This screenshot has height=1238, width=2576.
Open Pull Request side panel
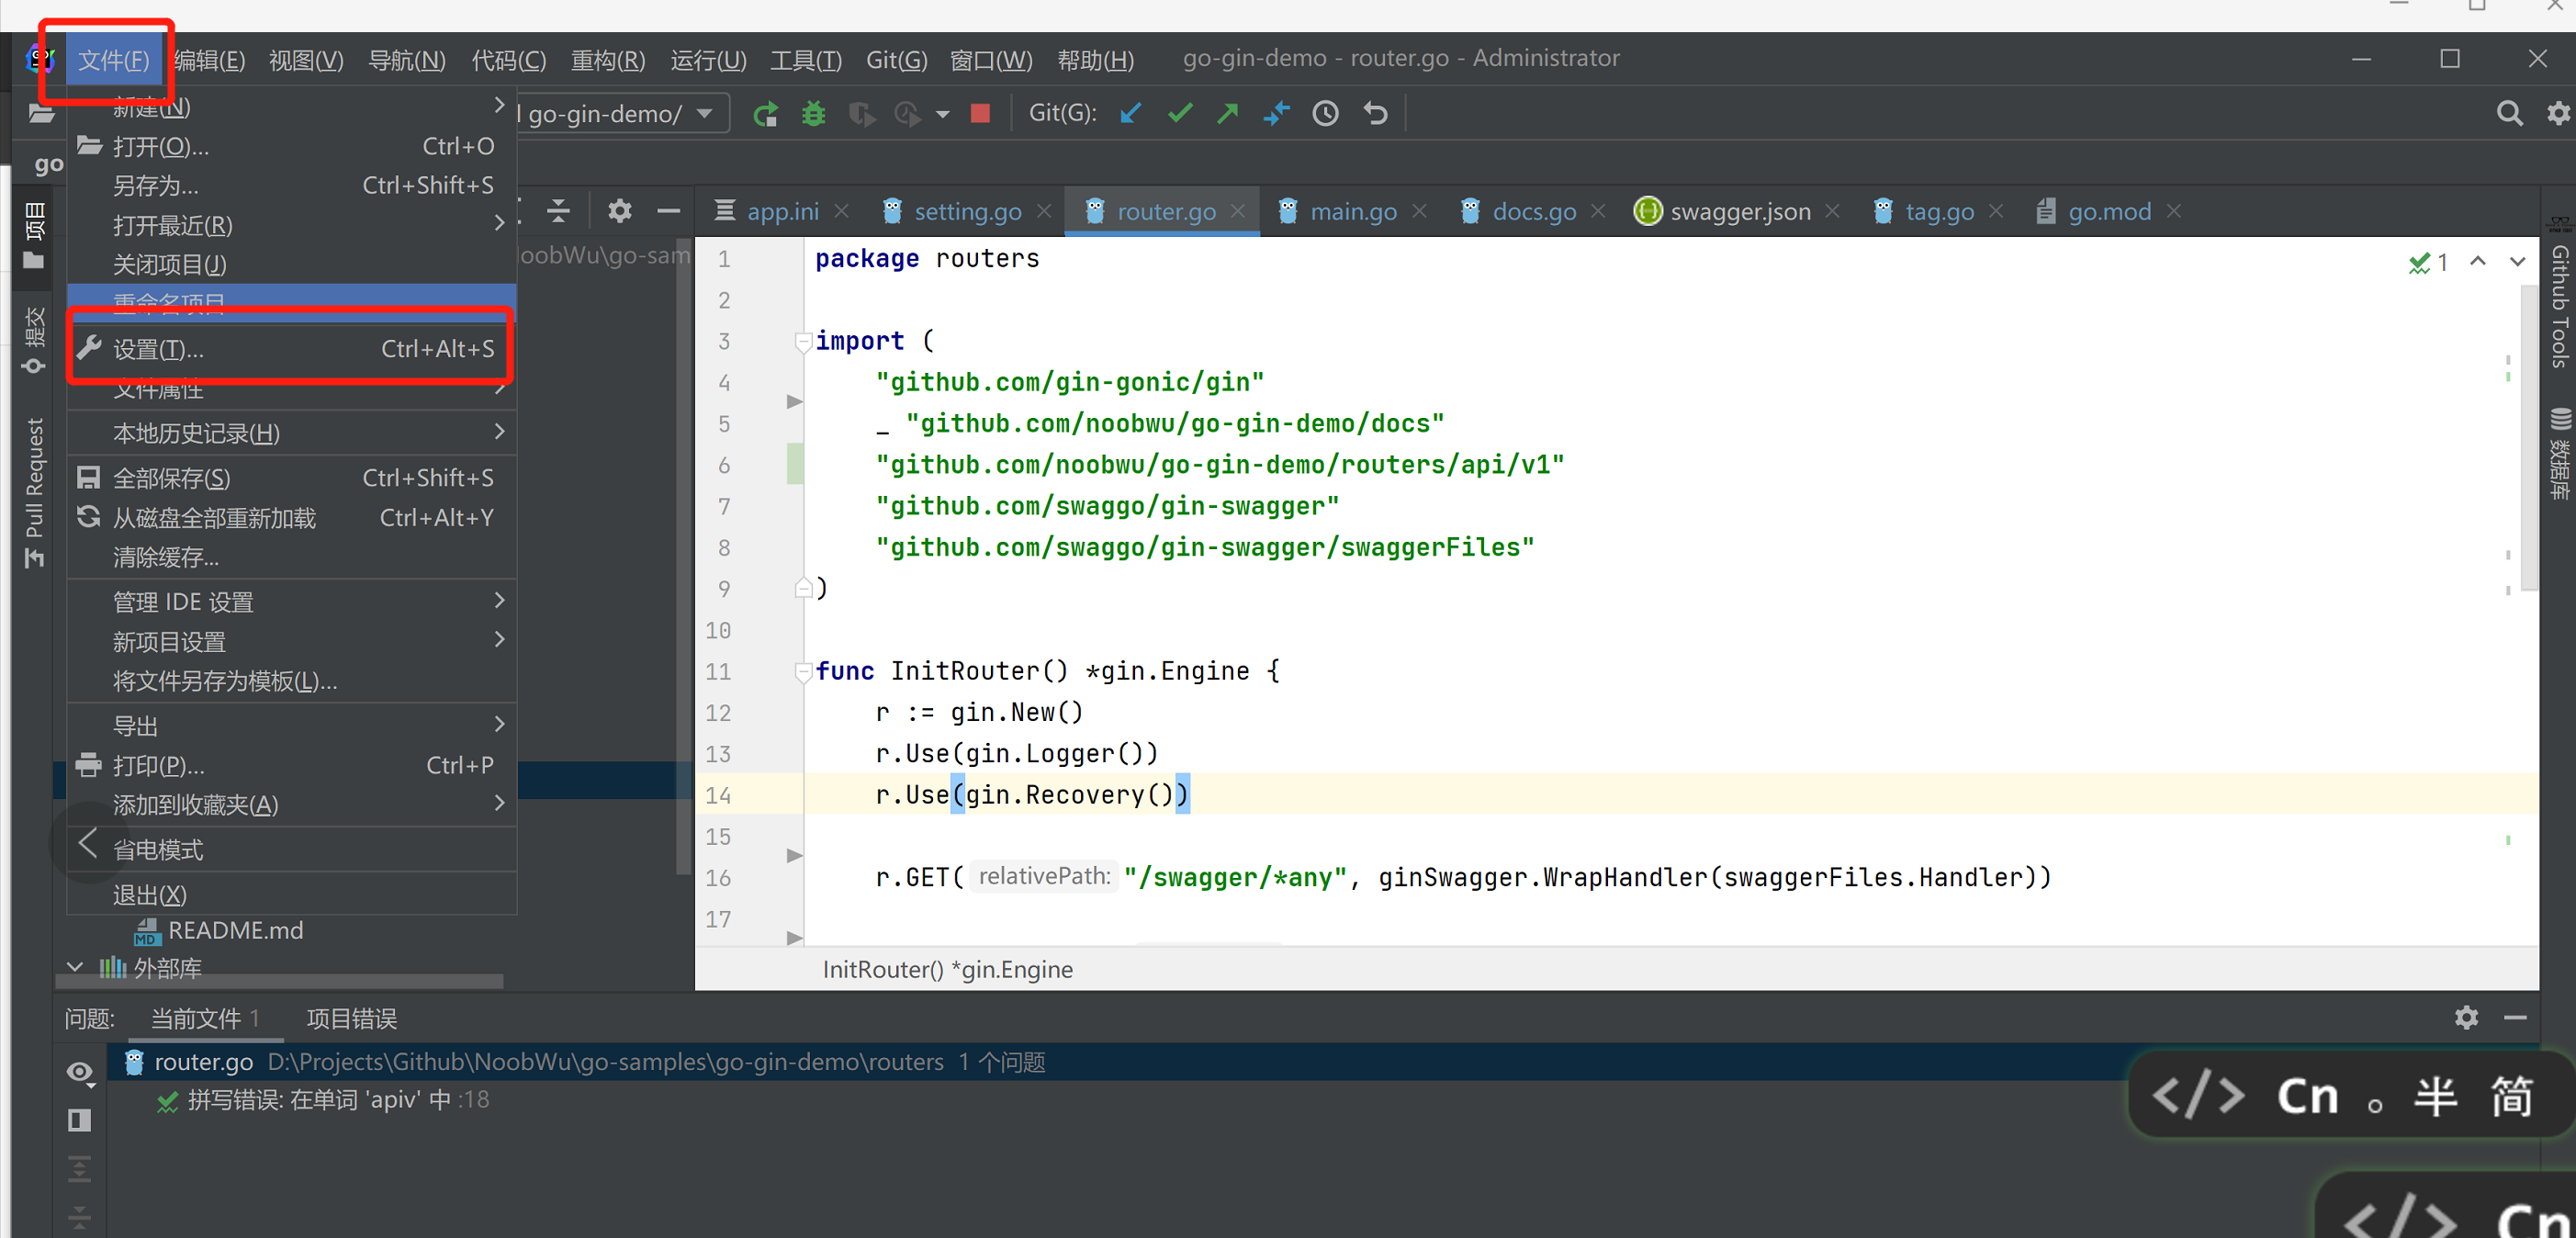(x=33, y=494)
